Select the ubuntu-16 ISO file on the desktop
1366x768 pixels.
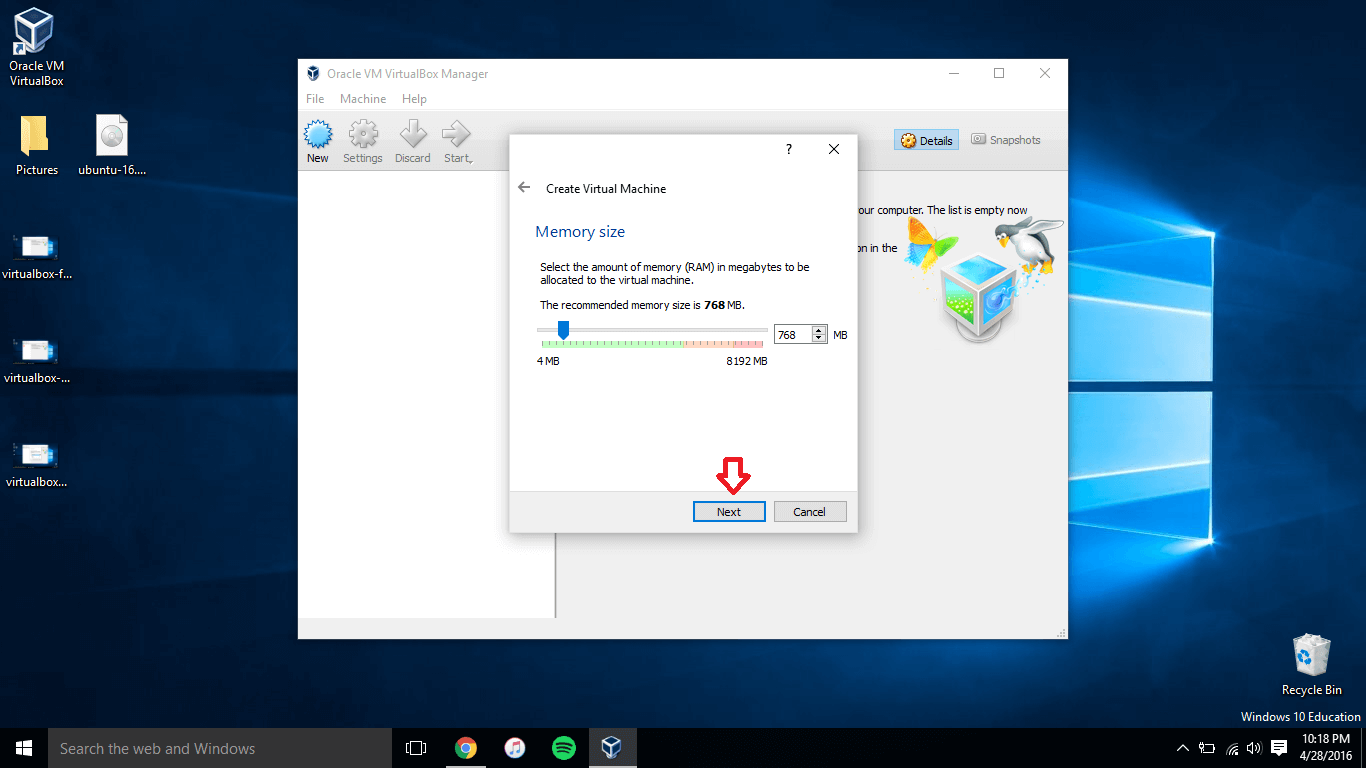click(112, 145)
